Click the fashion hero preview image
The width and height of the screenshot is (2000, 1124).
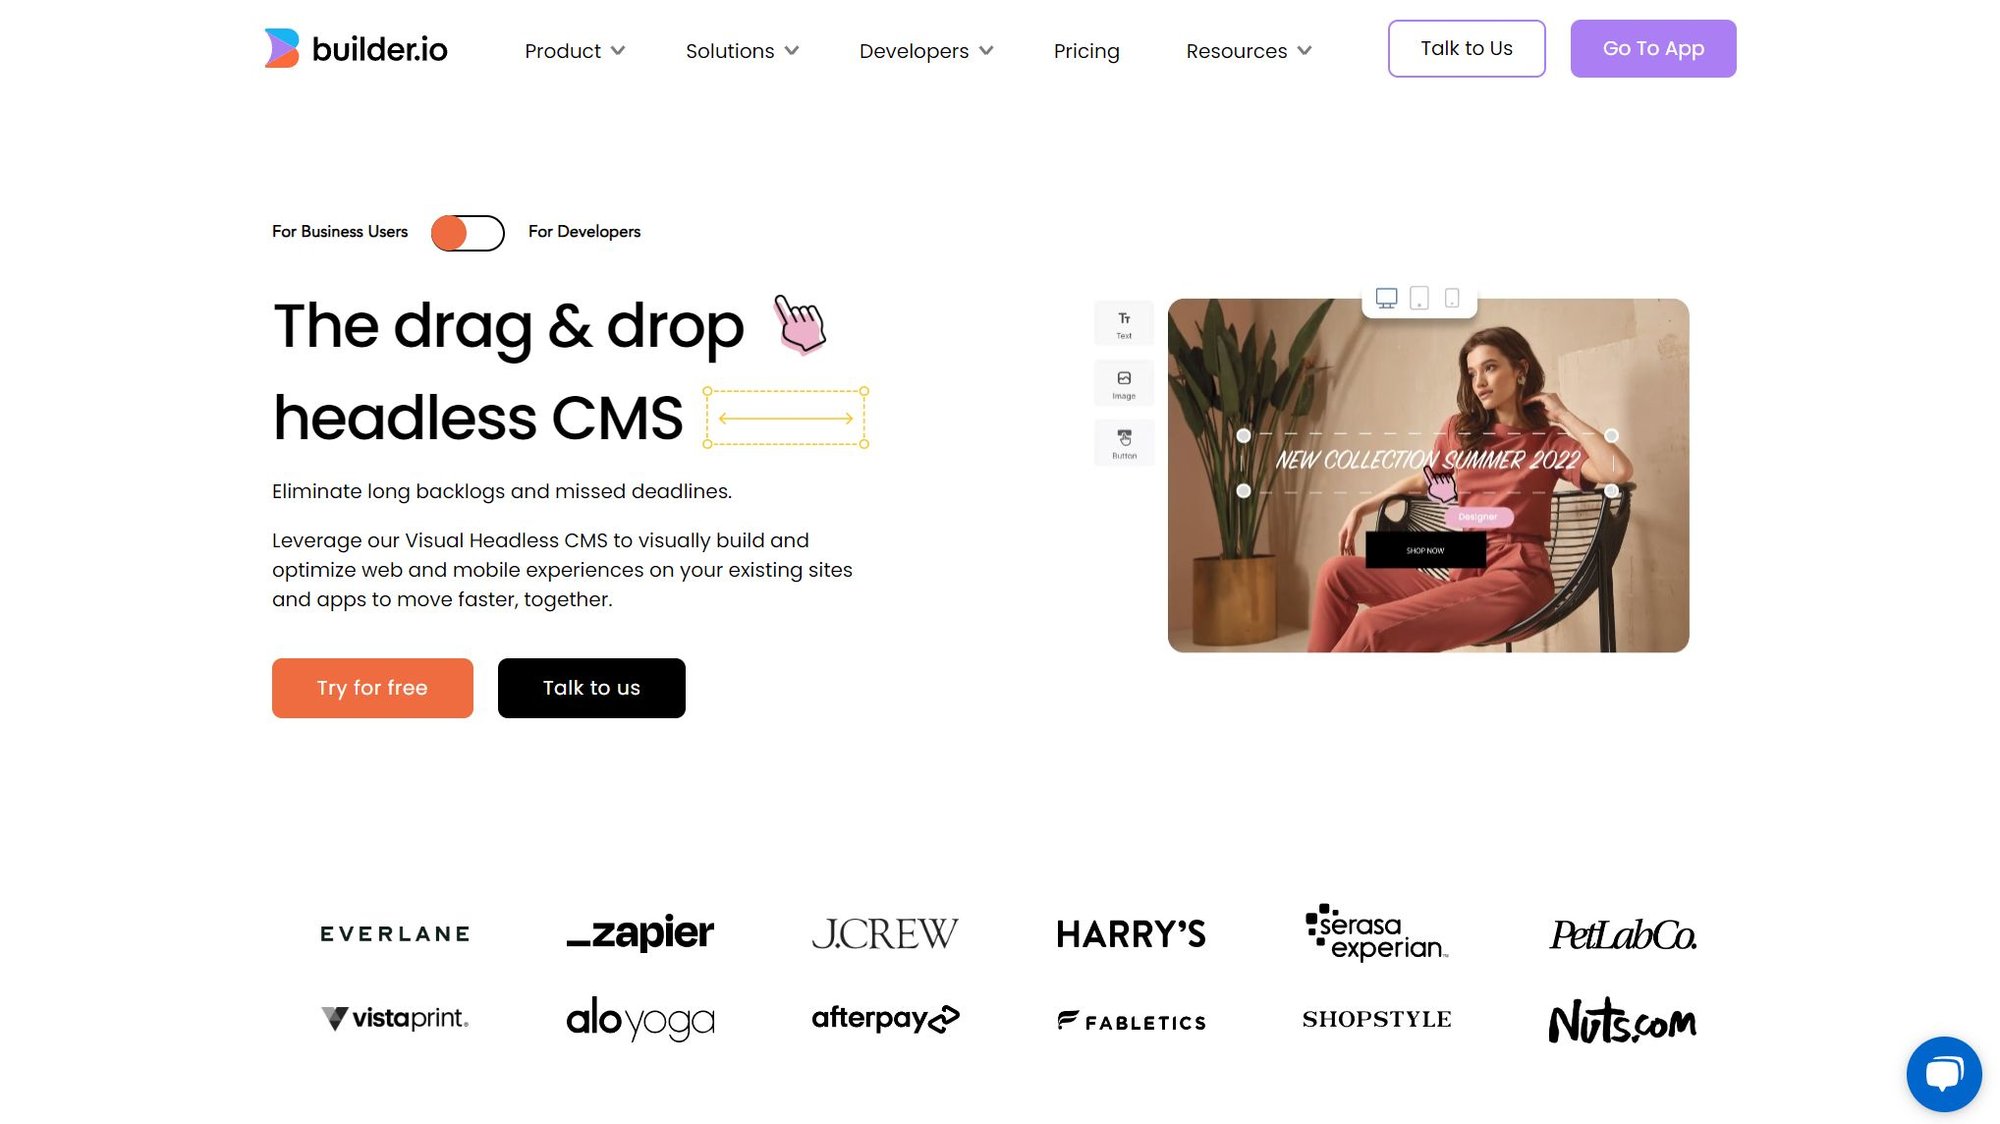tap(1428, 476)
